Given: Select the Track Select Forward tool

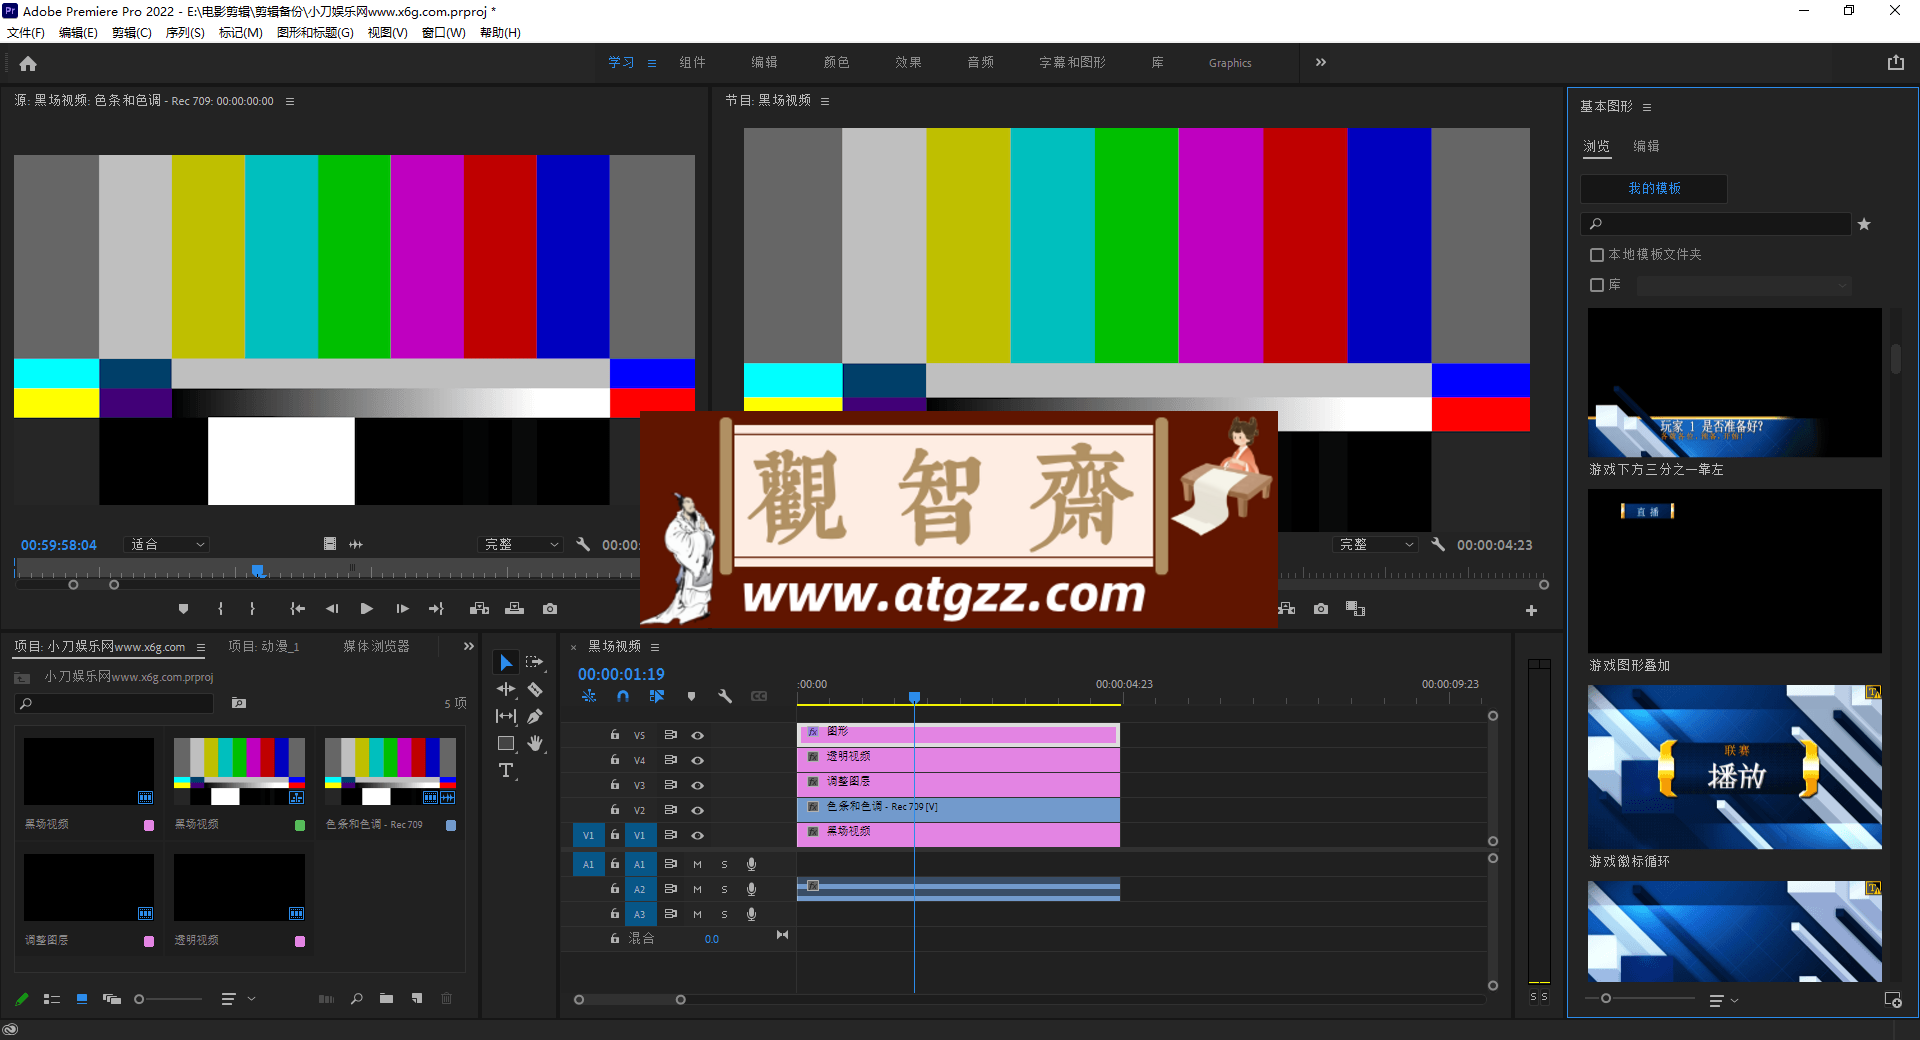Looking at the screenshot, I should pyautogui.click(x=535, y=662).
